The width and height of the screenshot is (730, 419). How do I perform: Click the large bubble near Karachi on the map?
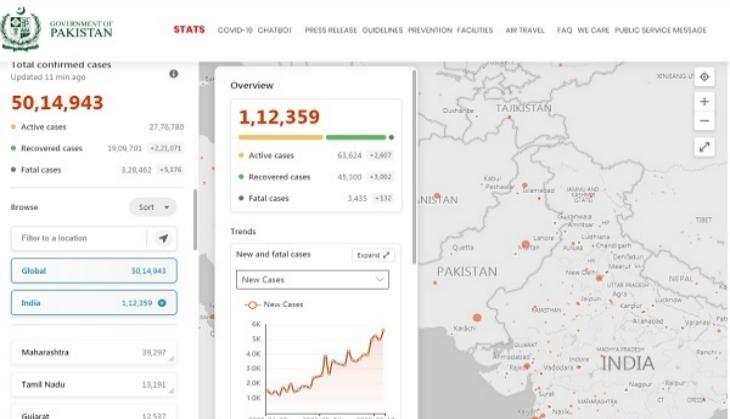[477, 318]
